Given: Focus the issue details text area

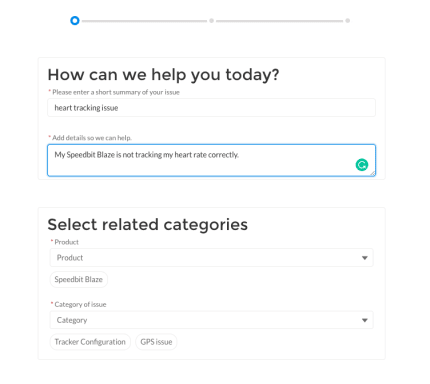Looking at the screenshot, I should (x=211, y=160).
